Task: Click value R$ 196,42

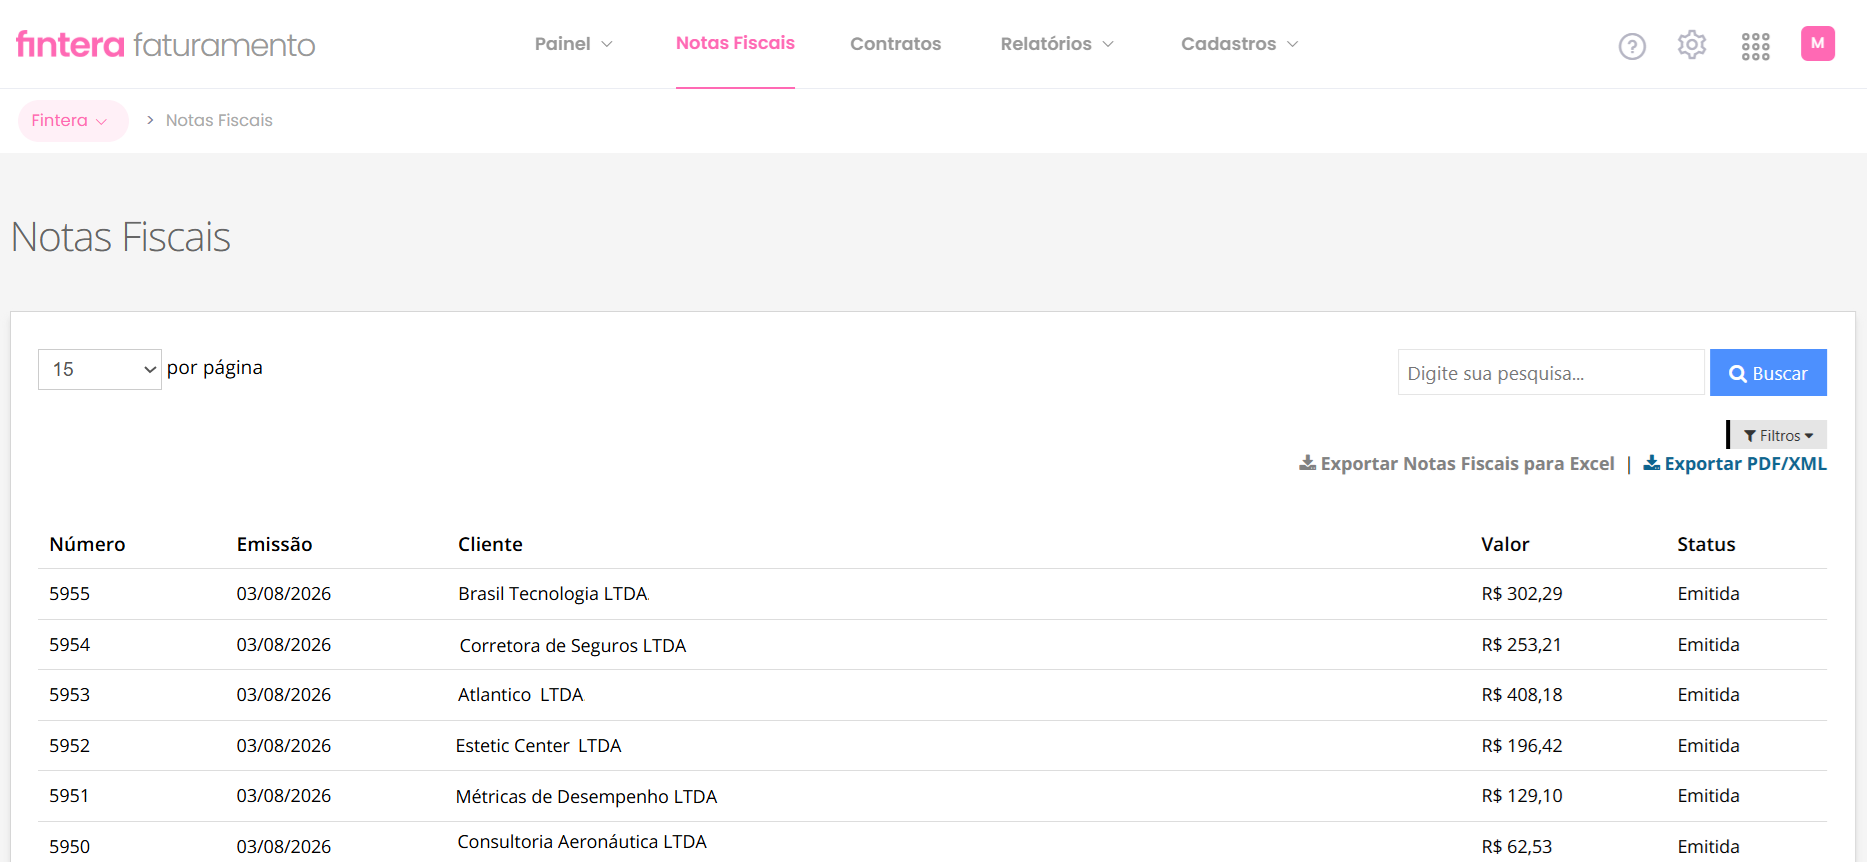Action: 1521,746
